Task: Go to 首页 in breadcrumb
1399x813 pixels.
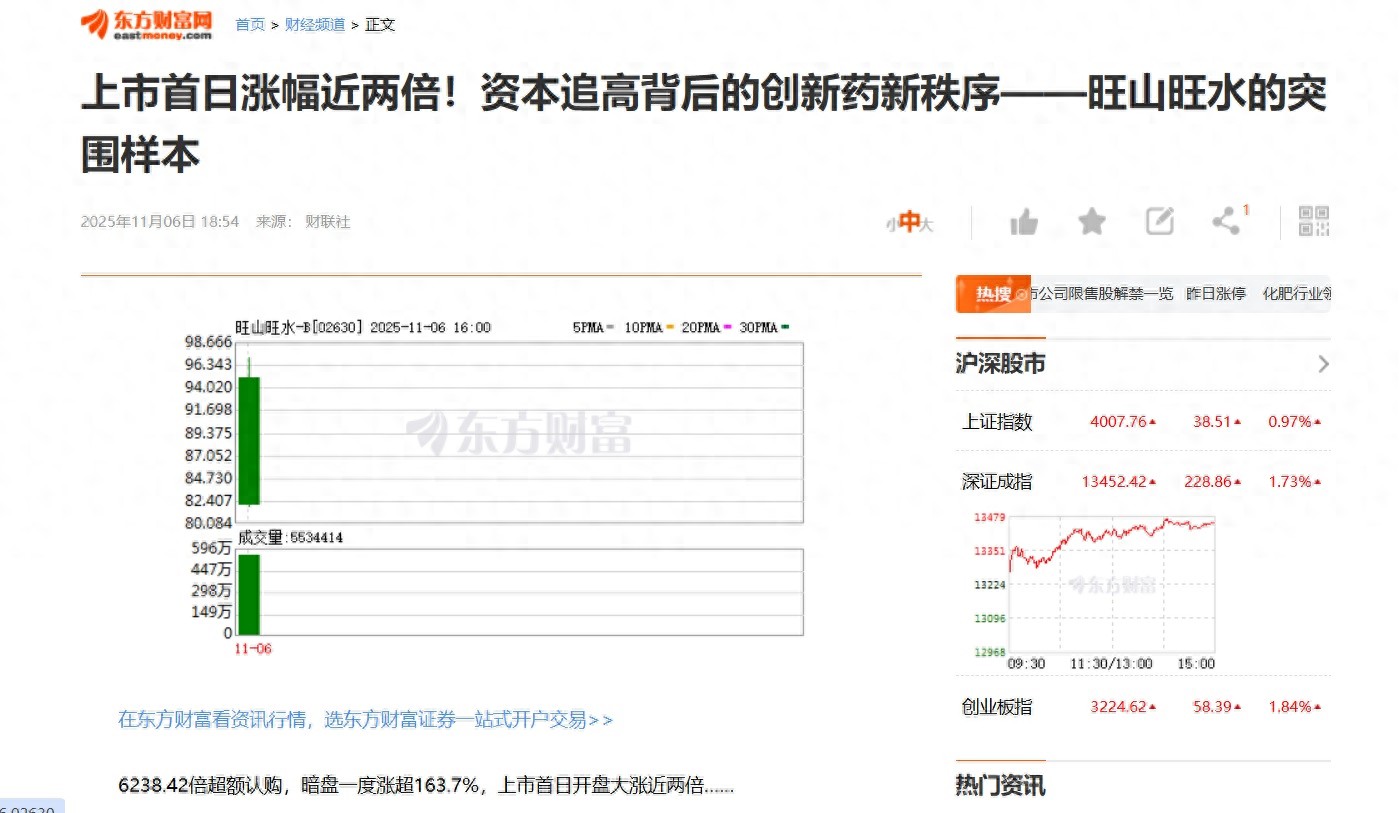Action: [250, 24]
